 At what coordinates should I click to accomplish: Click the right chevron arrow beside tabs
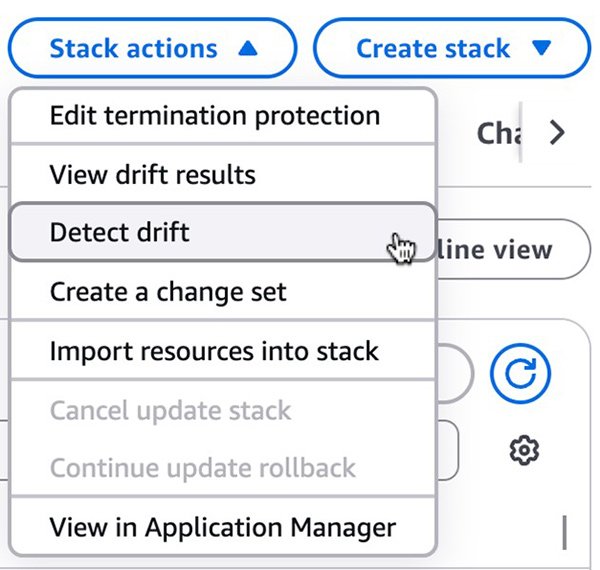pos(558,133)
